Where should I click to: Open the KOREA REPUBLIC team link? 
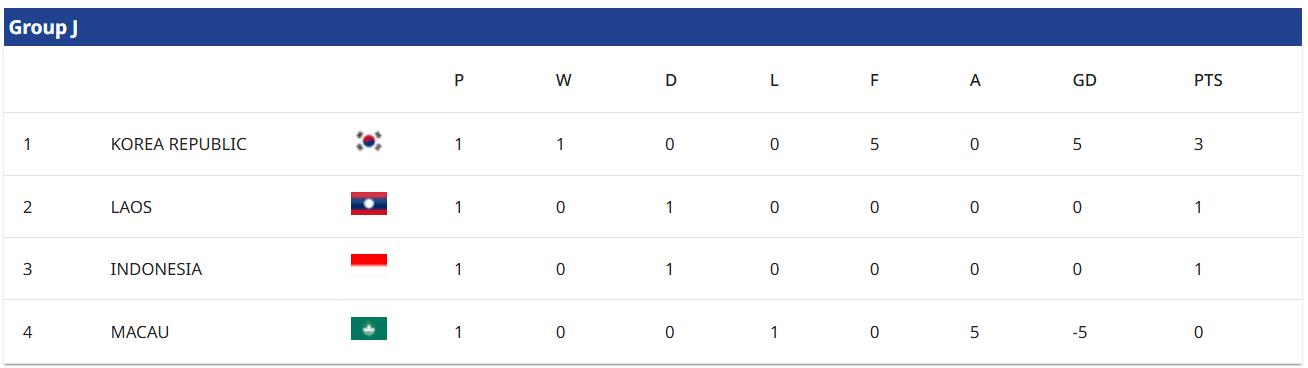point(178,144)
